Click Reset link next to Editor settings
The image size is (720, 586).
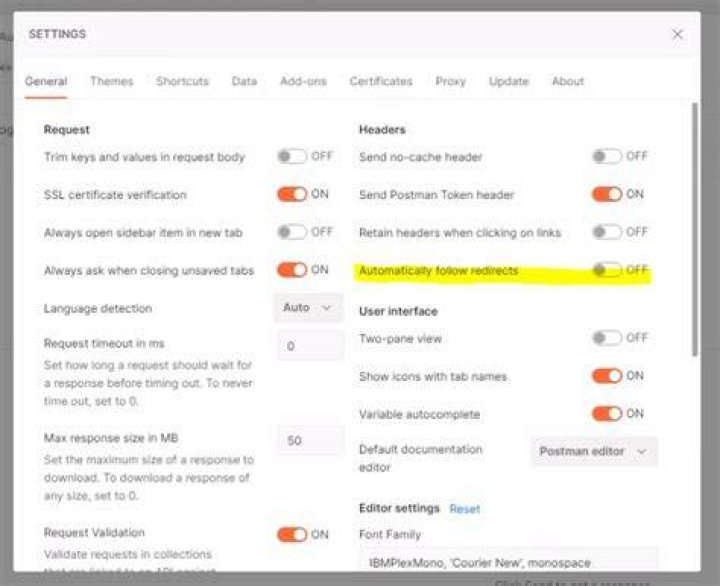[465, 509]
